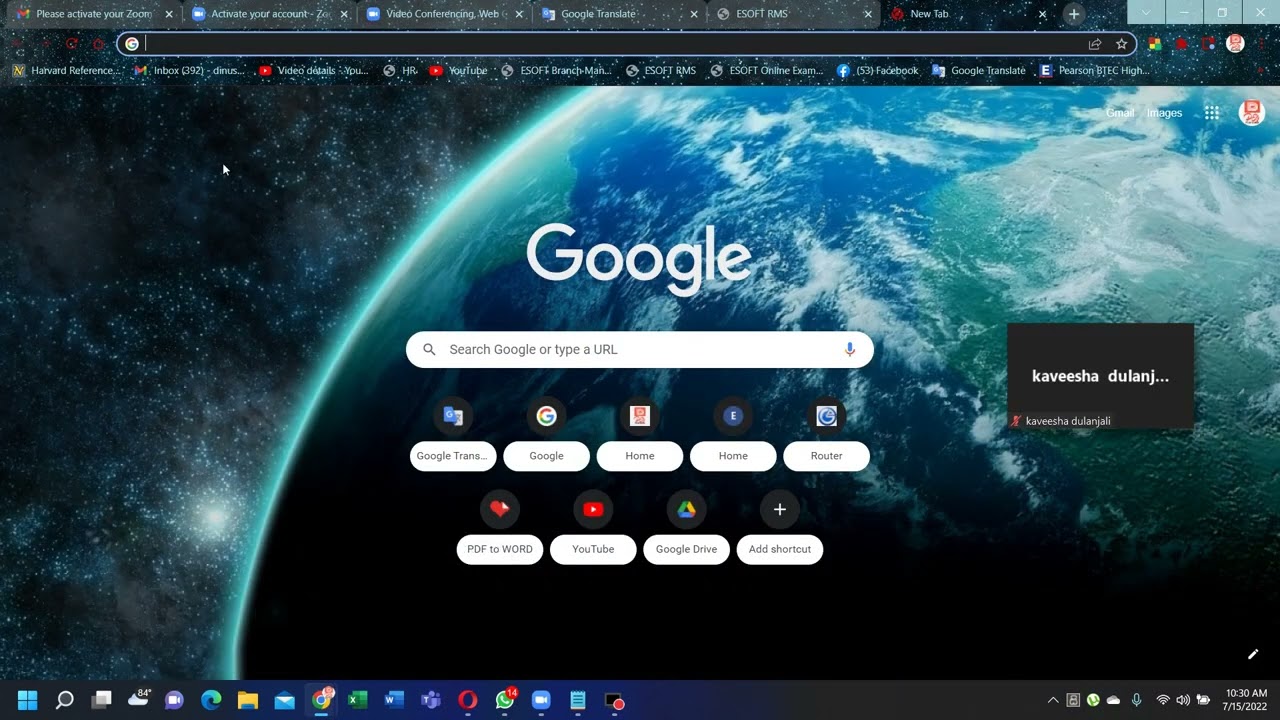
Task: Open the ESOFT Branch Man... bookmark
Action: point(556,71)
